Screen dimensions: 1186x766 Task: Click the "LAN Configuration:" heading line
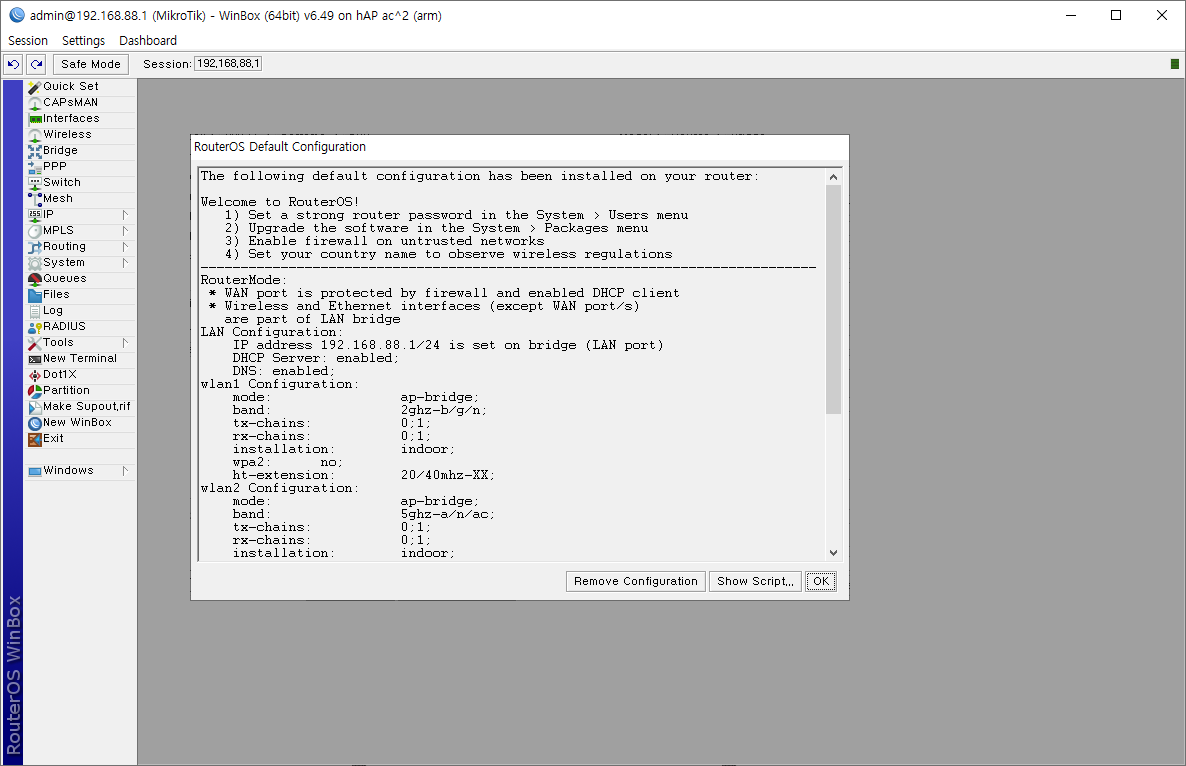point(272,332)
